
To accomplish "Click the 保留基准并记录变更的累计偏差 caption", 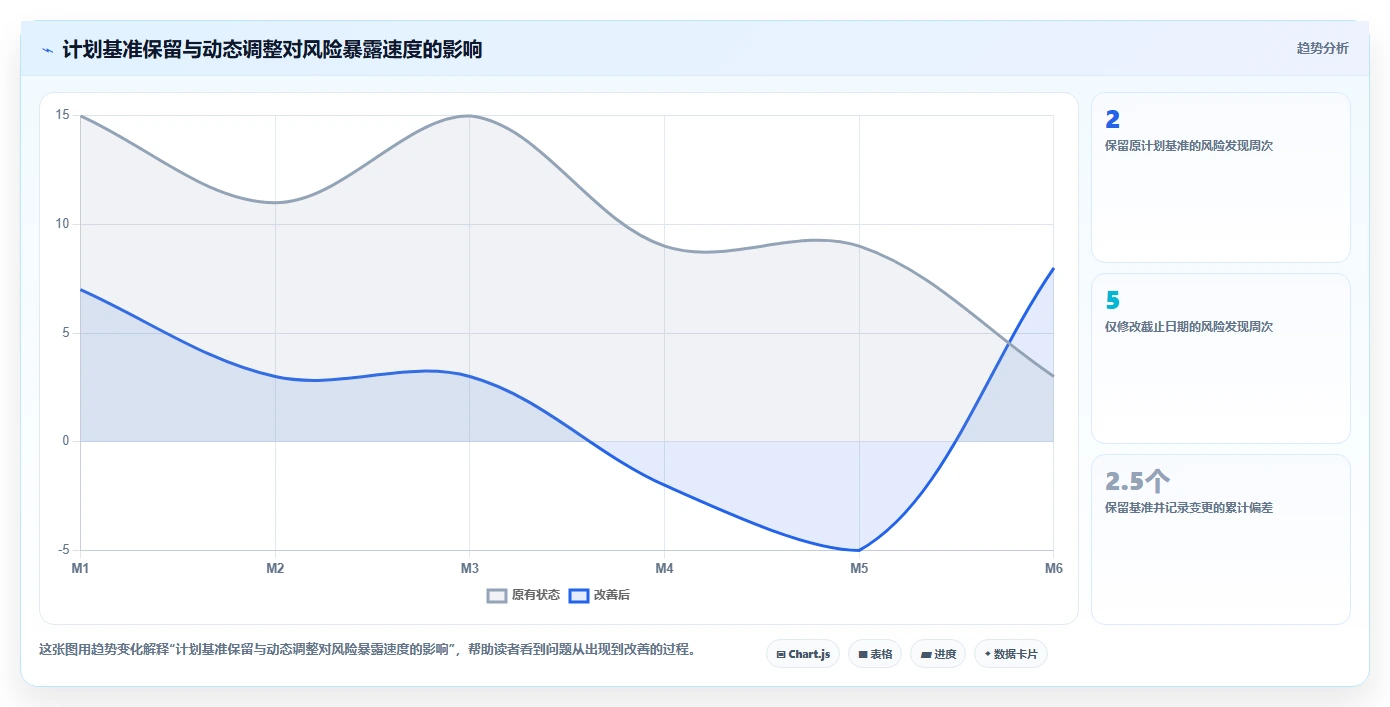I will click(1188, 508).
